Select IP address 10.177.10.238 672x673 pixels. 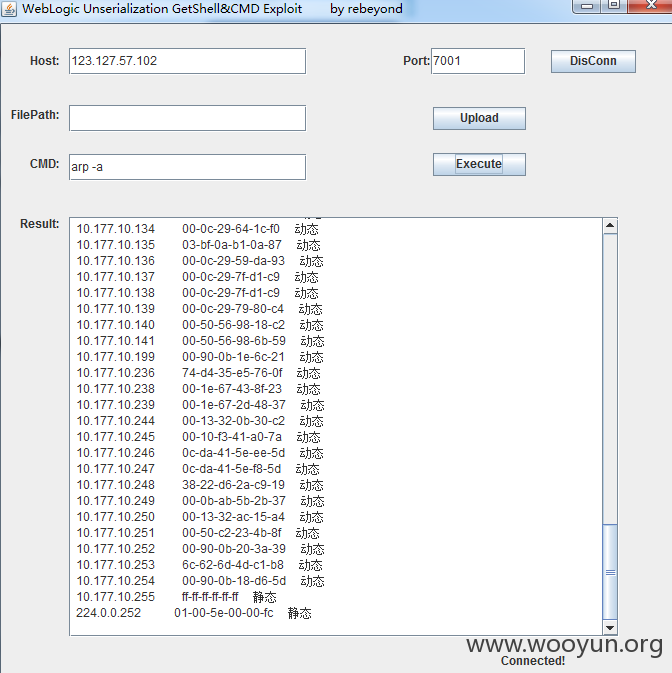click(x=115, y=389)
